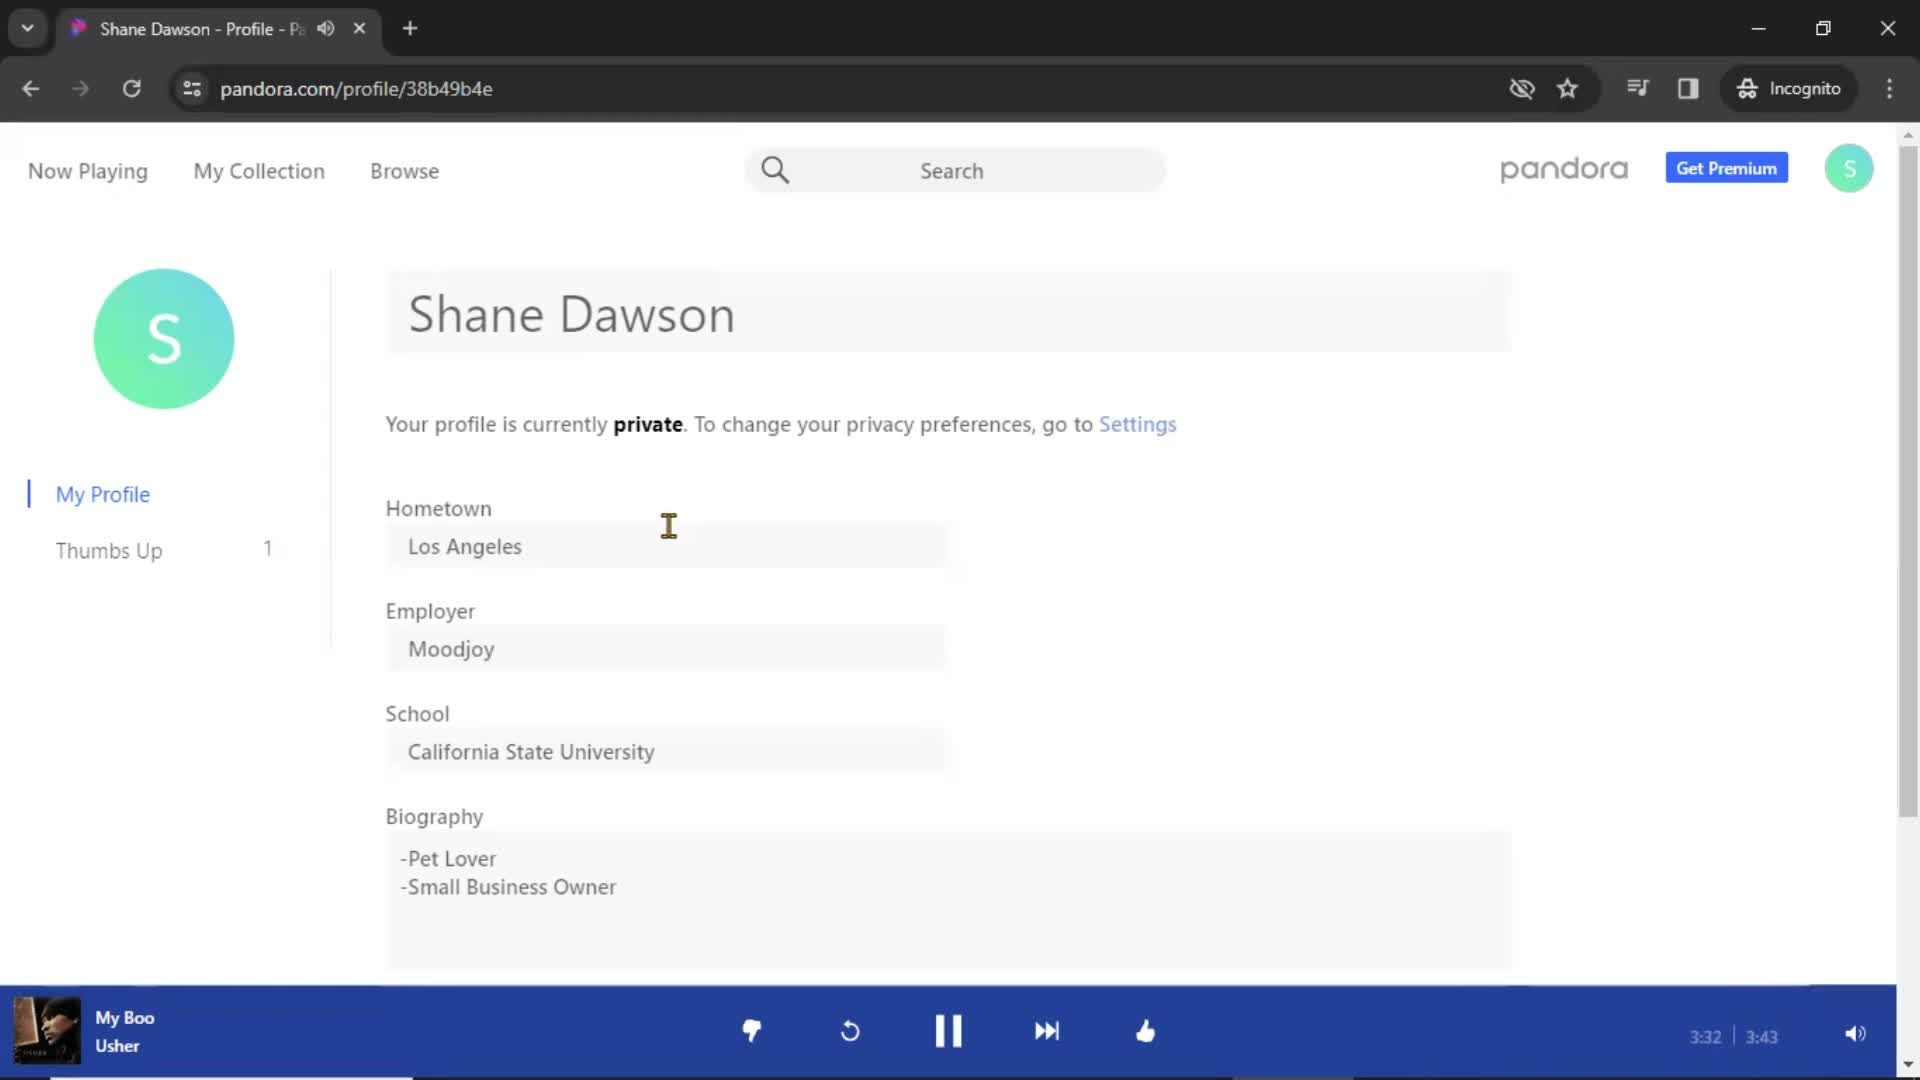Open the My Boo album art thumbnail

pyautogui.click(x=46, y=1031)
